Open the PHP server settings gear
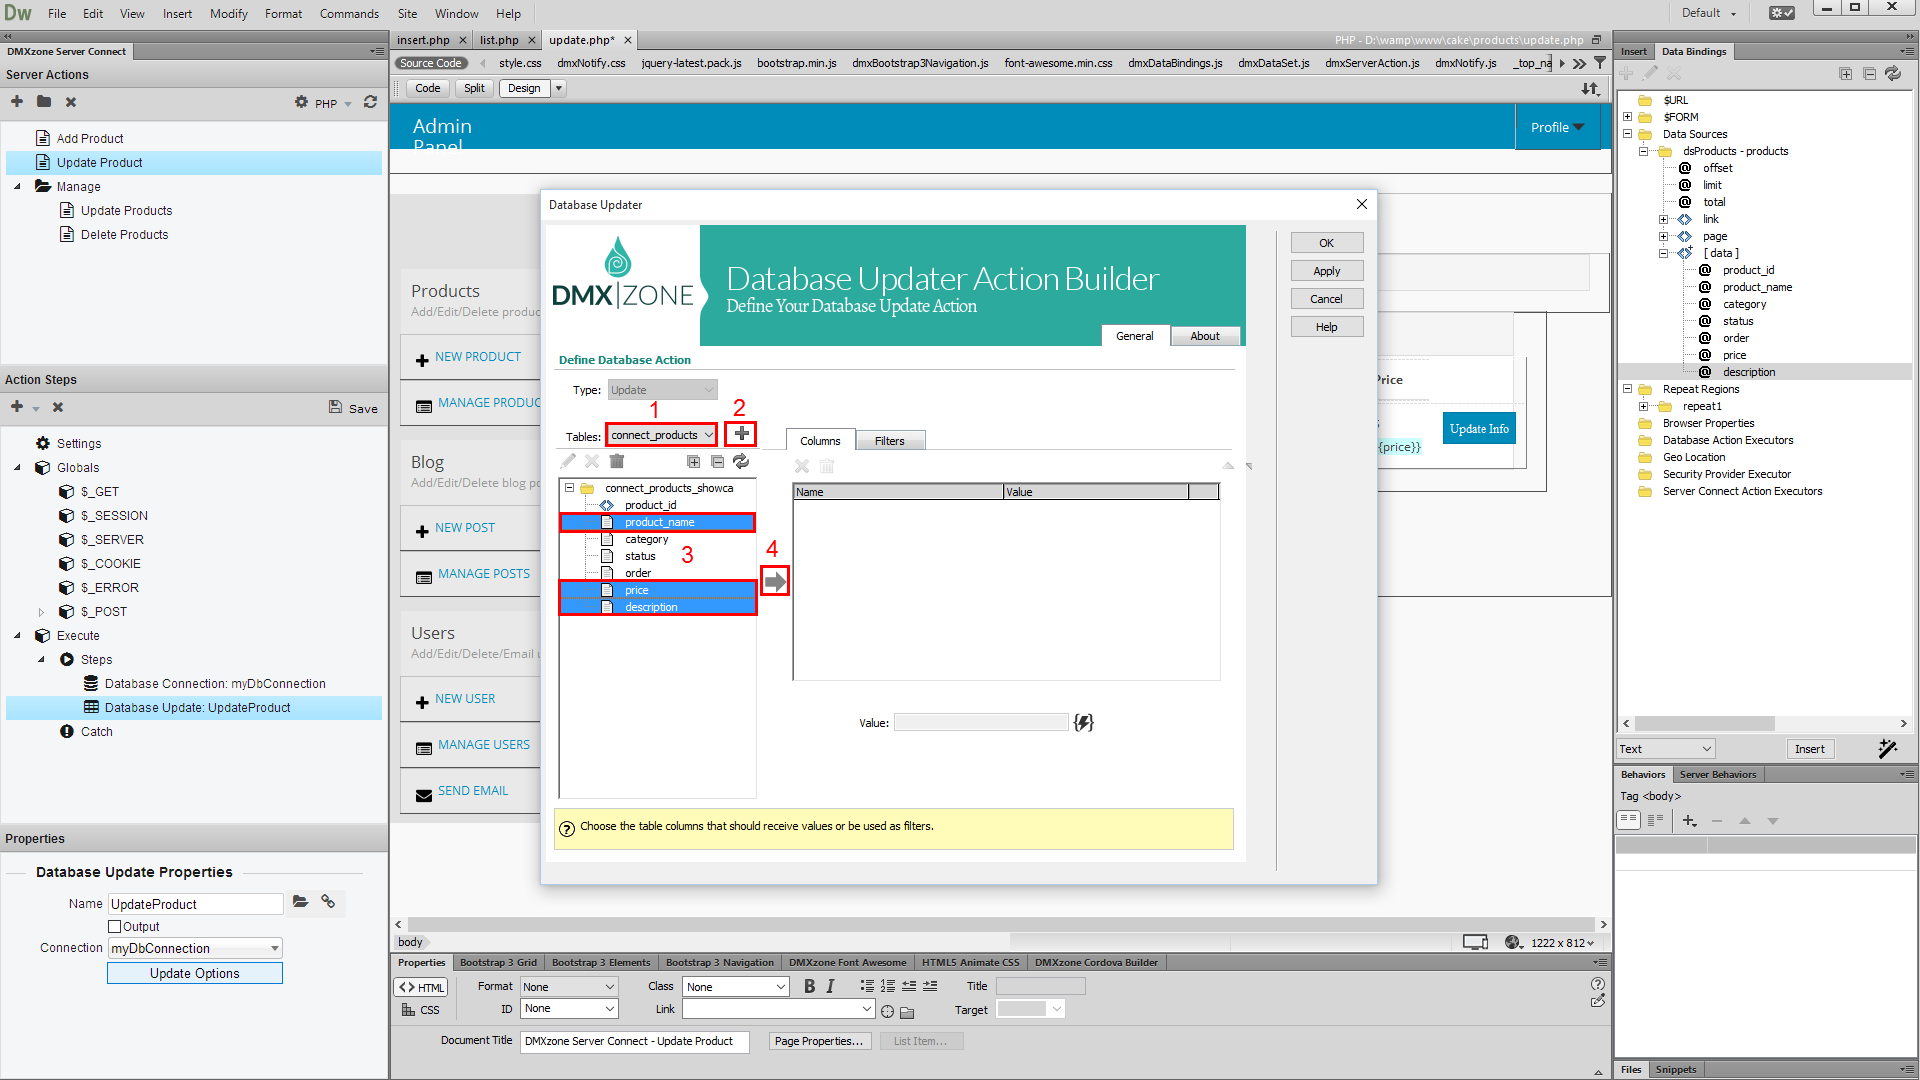The width and height of the screenshot is (1920, 1080). tap(301, 102)
